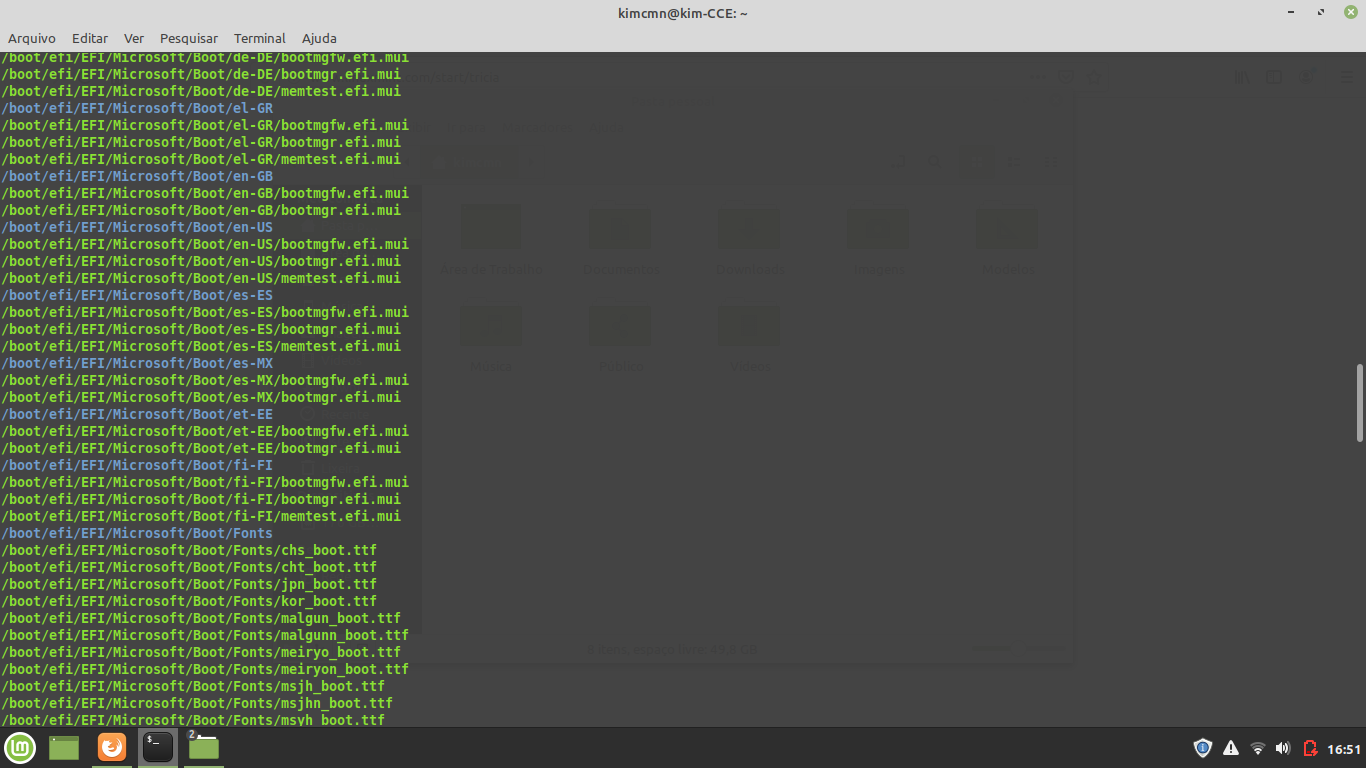Click the line ending Fonts/malgun_boot.ttf
The height and width of the screenshot is (768, 1366).
pos(201,618)
